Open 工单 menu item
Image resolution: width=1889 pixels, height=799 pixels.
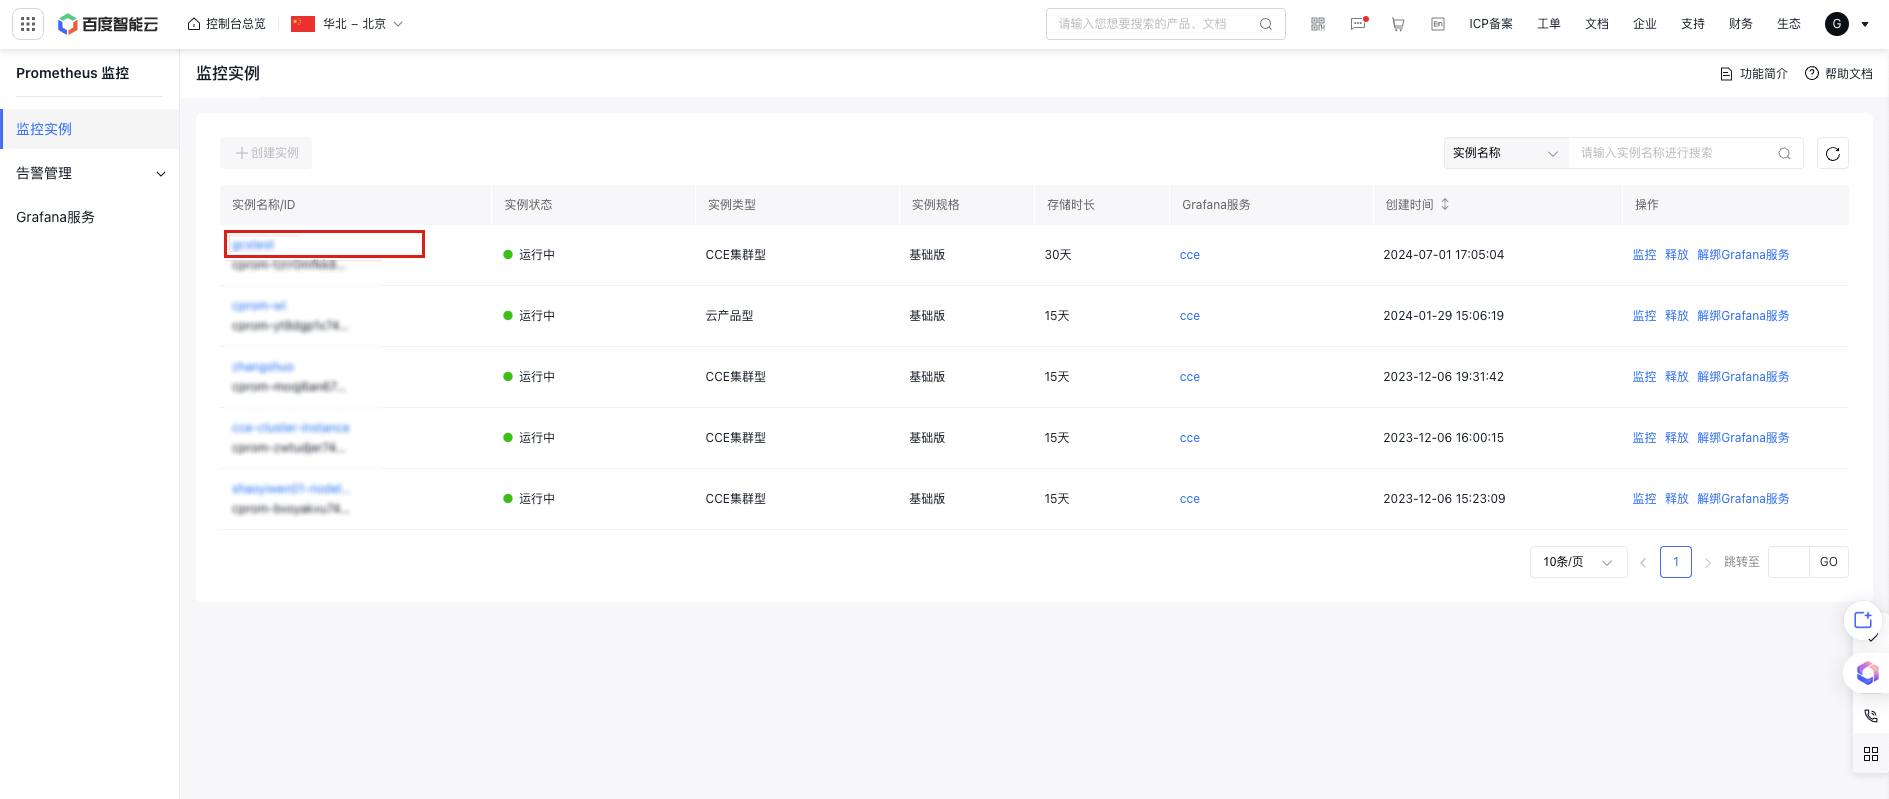(x=1549, y=24)
